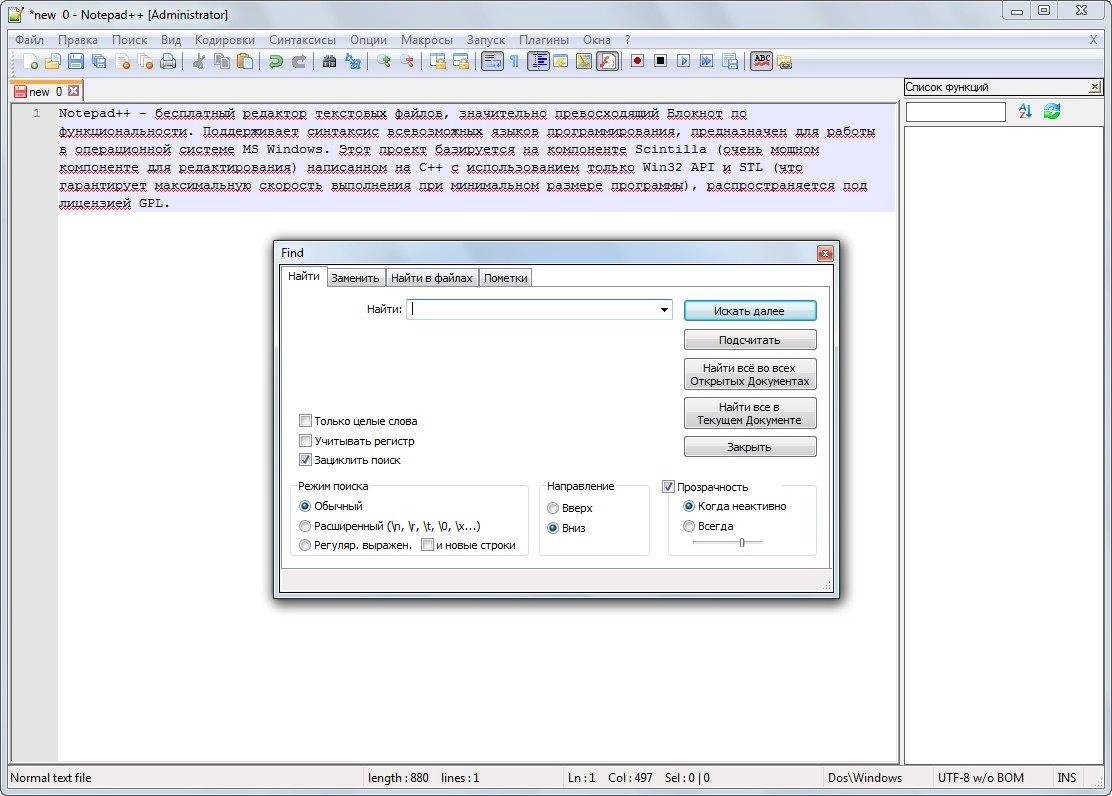Click Run Macro Multiple Times icon
The image size is (1112, 796).
tap(707, 62)
